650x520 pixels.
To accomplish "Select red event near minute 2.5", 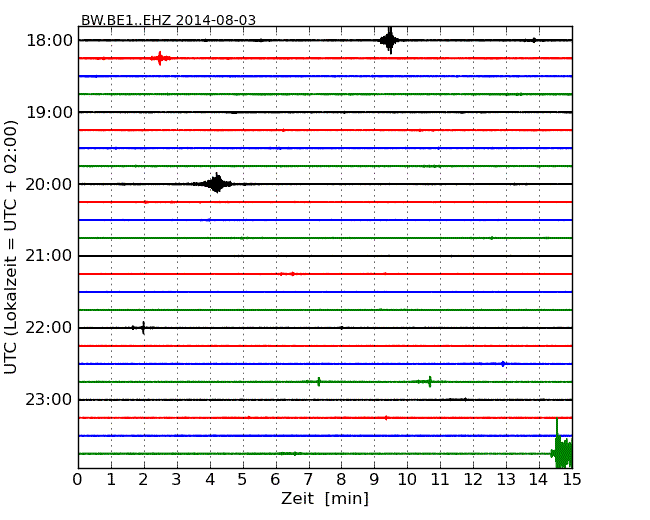I will point(160,58).
